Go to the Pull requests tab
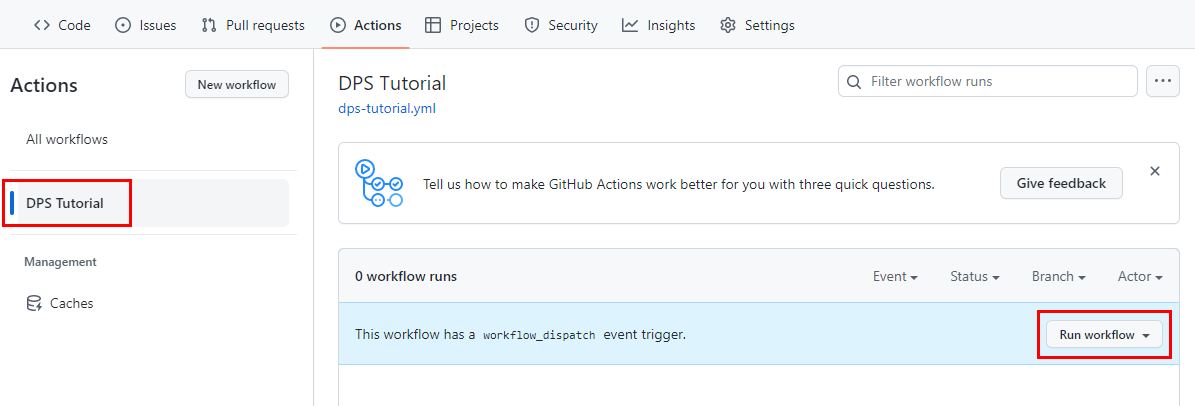This screenshot has height=406, width=1195. (x=252, y=25)
